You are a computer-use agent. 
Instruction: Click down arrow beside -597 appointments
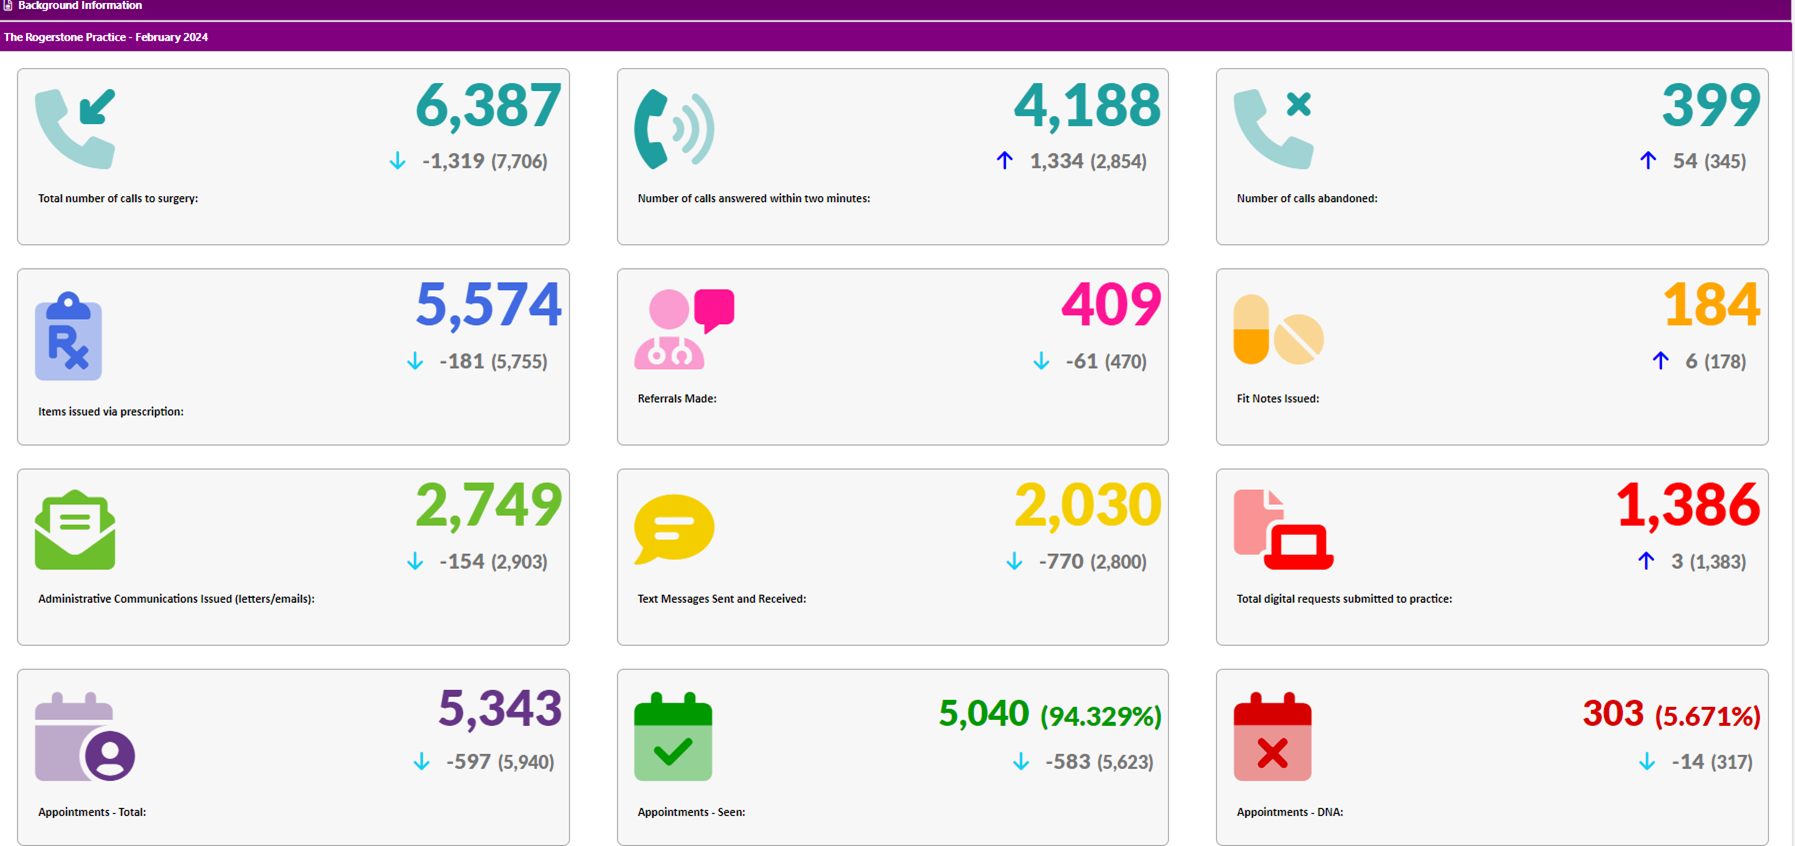422,762
